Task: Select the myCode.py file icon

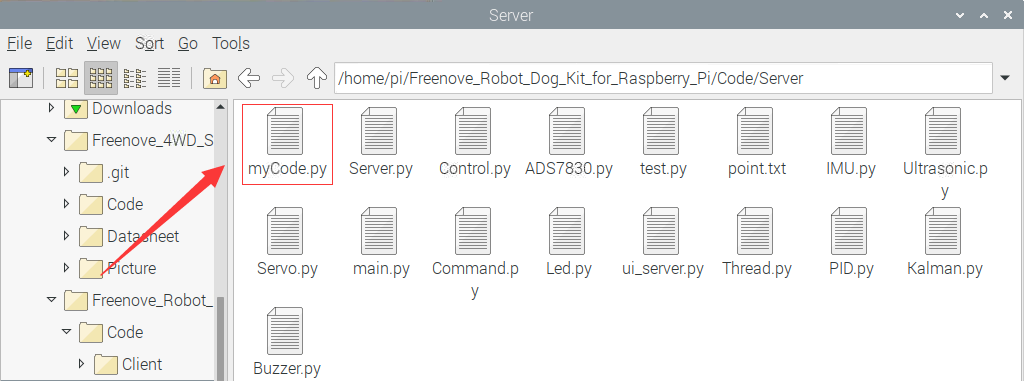Action: (x=285, y=131)
